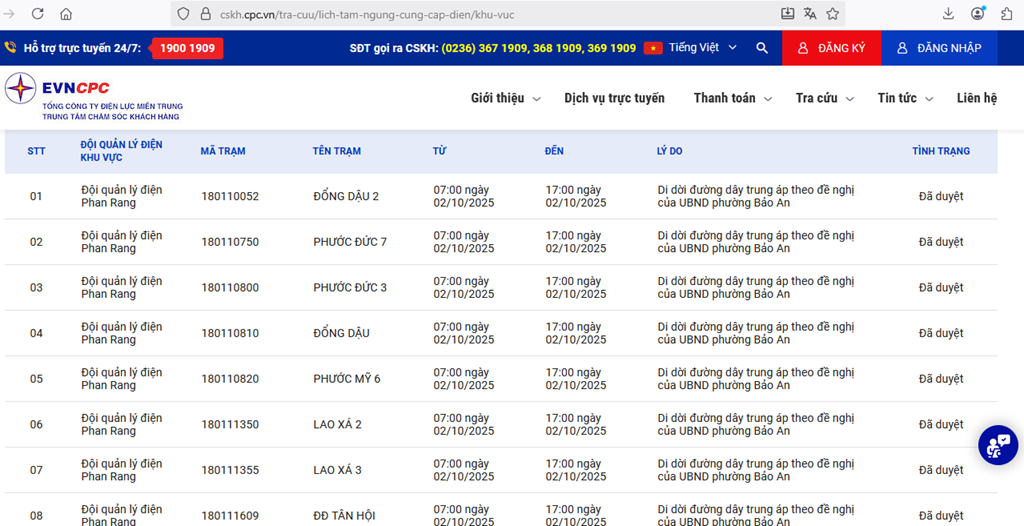
Task: Bookmark this page with the star icon
Action: pyautogui.click(x=833, y=14)
